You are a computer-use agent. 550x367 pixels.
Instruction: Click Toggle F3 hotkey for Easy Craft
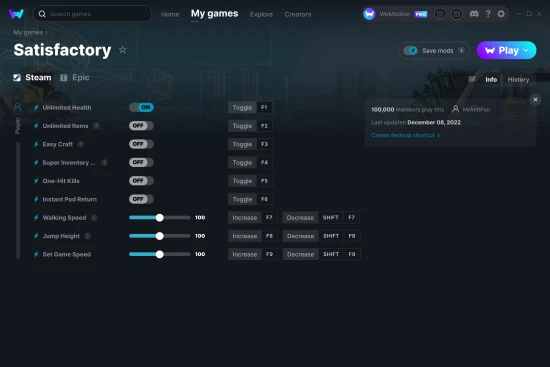[x=250, y=144]
